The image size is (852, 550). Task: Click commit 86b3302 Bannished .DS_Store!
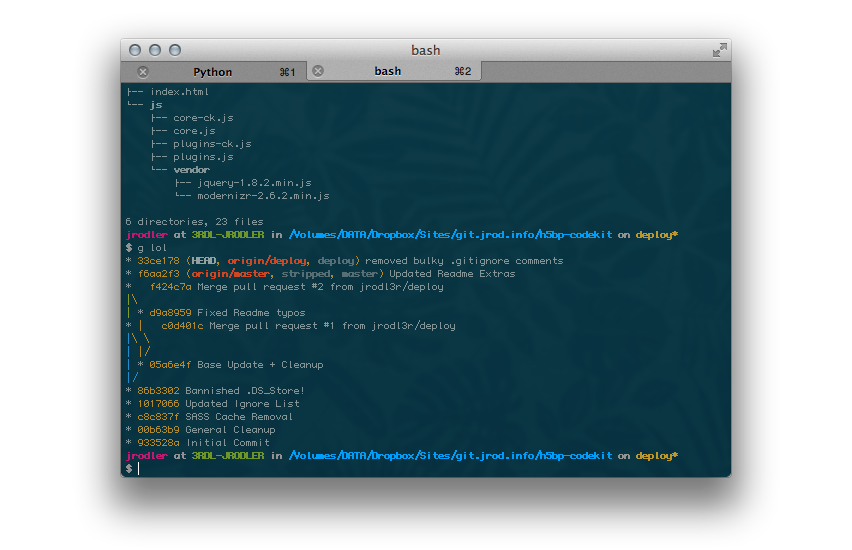[221, 391]
